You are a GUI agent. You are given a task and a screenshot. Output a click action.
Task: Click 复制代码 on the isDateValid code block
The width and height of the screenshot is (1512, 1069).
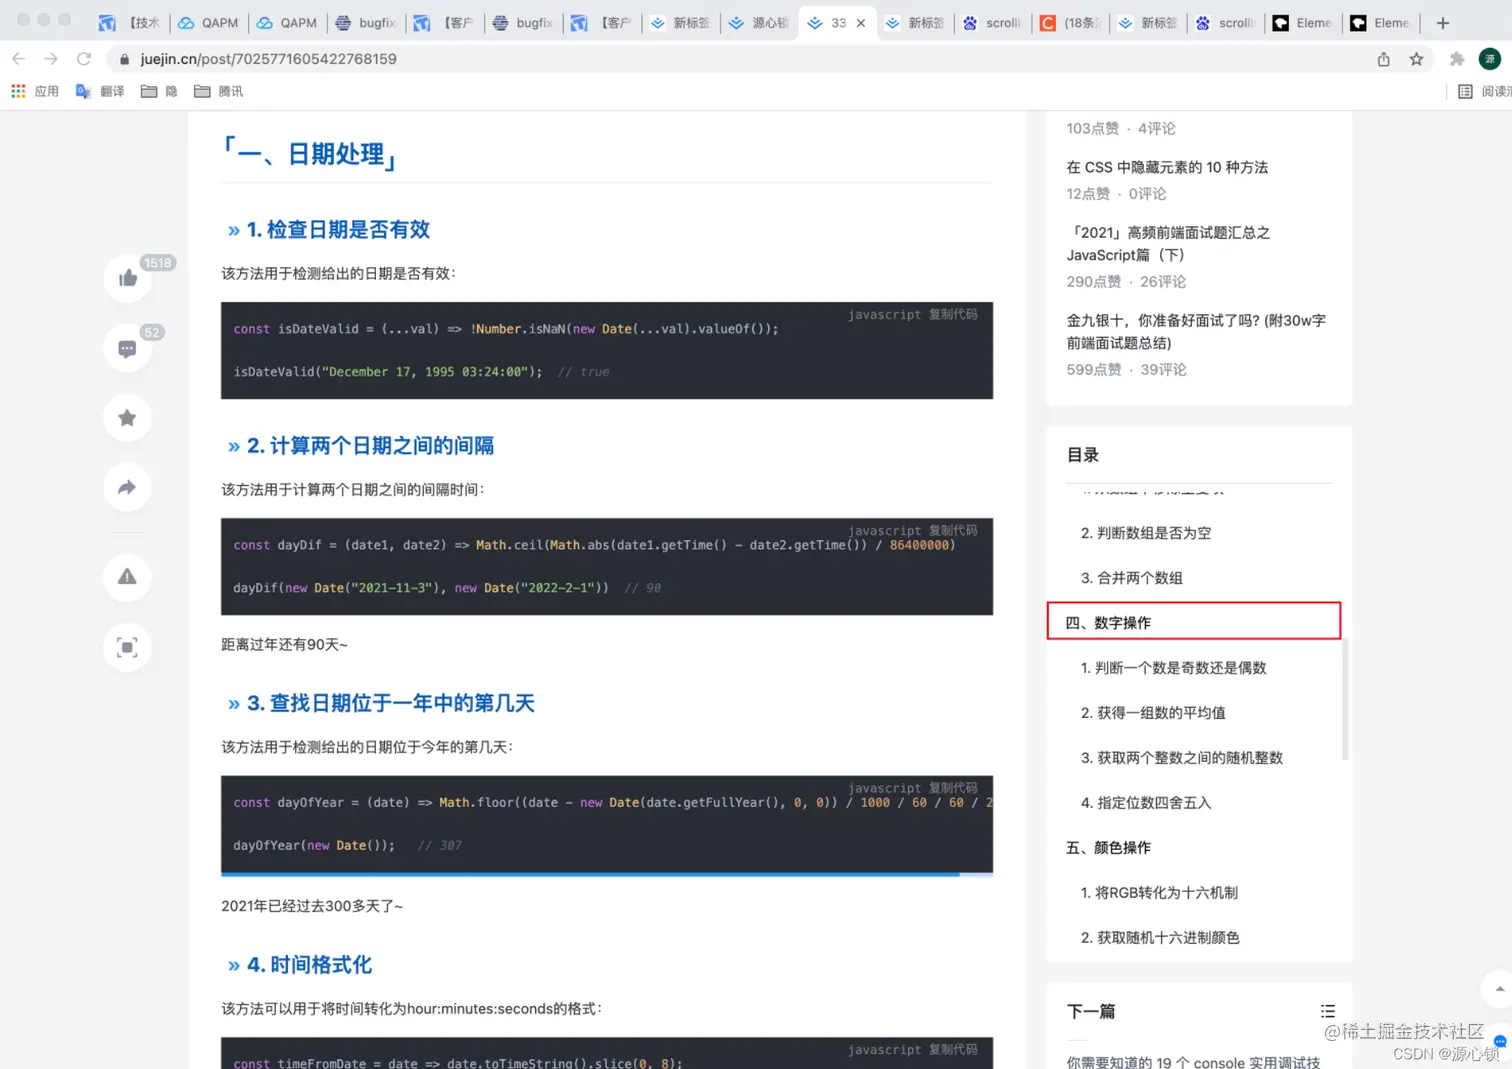click(x=952, y=314)
